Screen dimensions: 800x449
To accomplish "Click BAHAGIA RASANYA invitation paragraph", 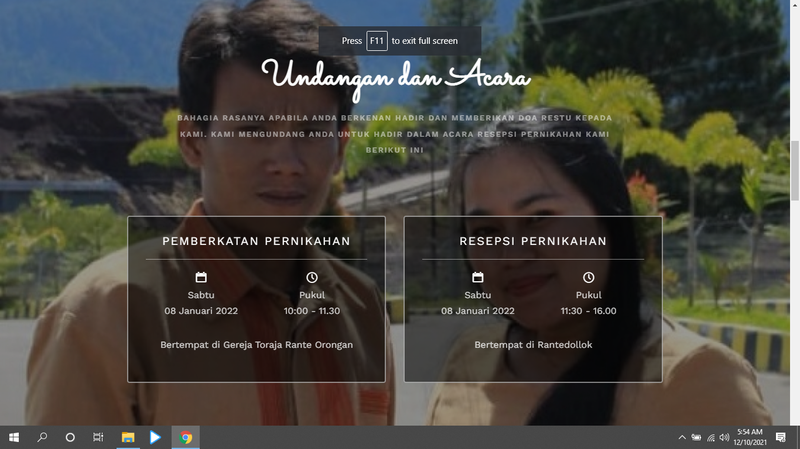I will [x=394, y=134].
